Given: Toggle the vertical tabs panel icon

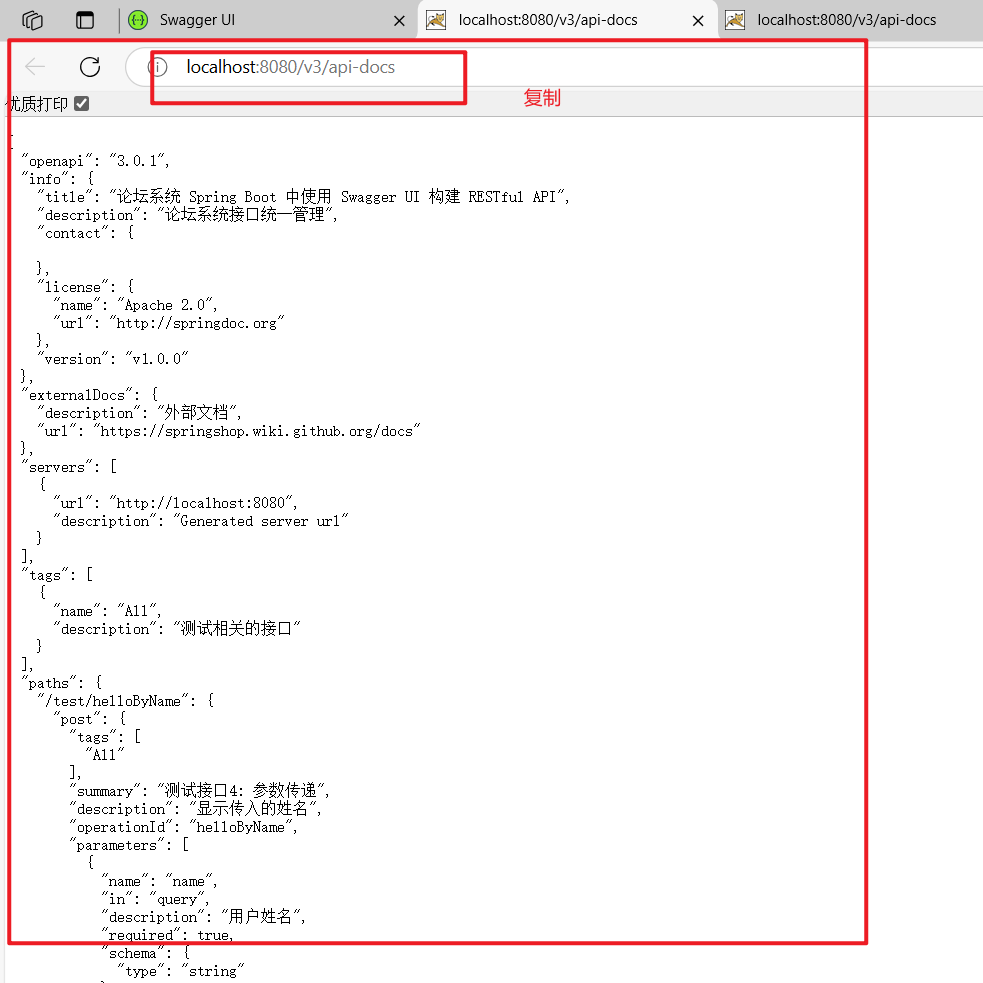Looking at the screenshot, I should (85, 20).
